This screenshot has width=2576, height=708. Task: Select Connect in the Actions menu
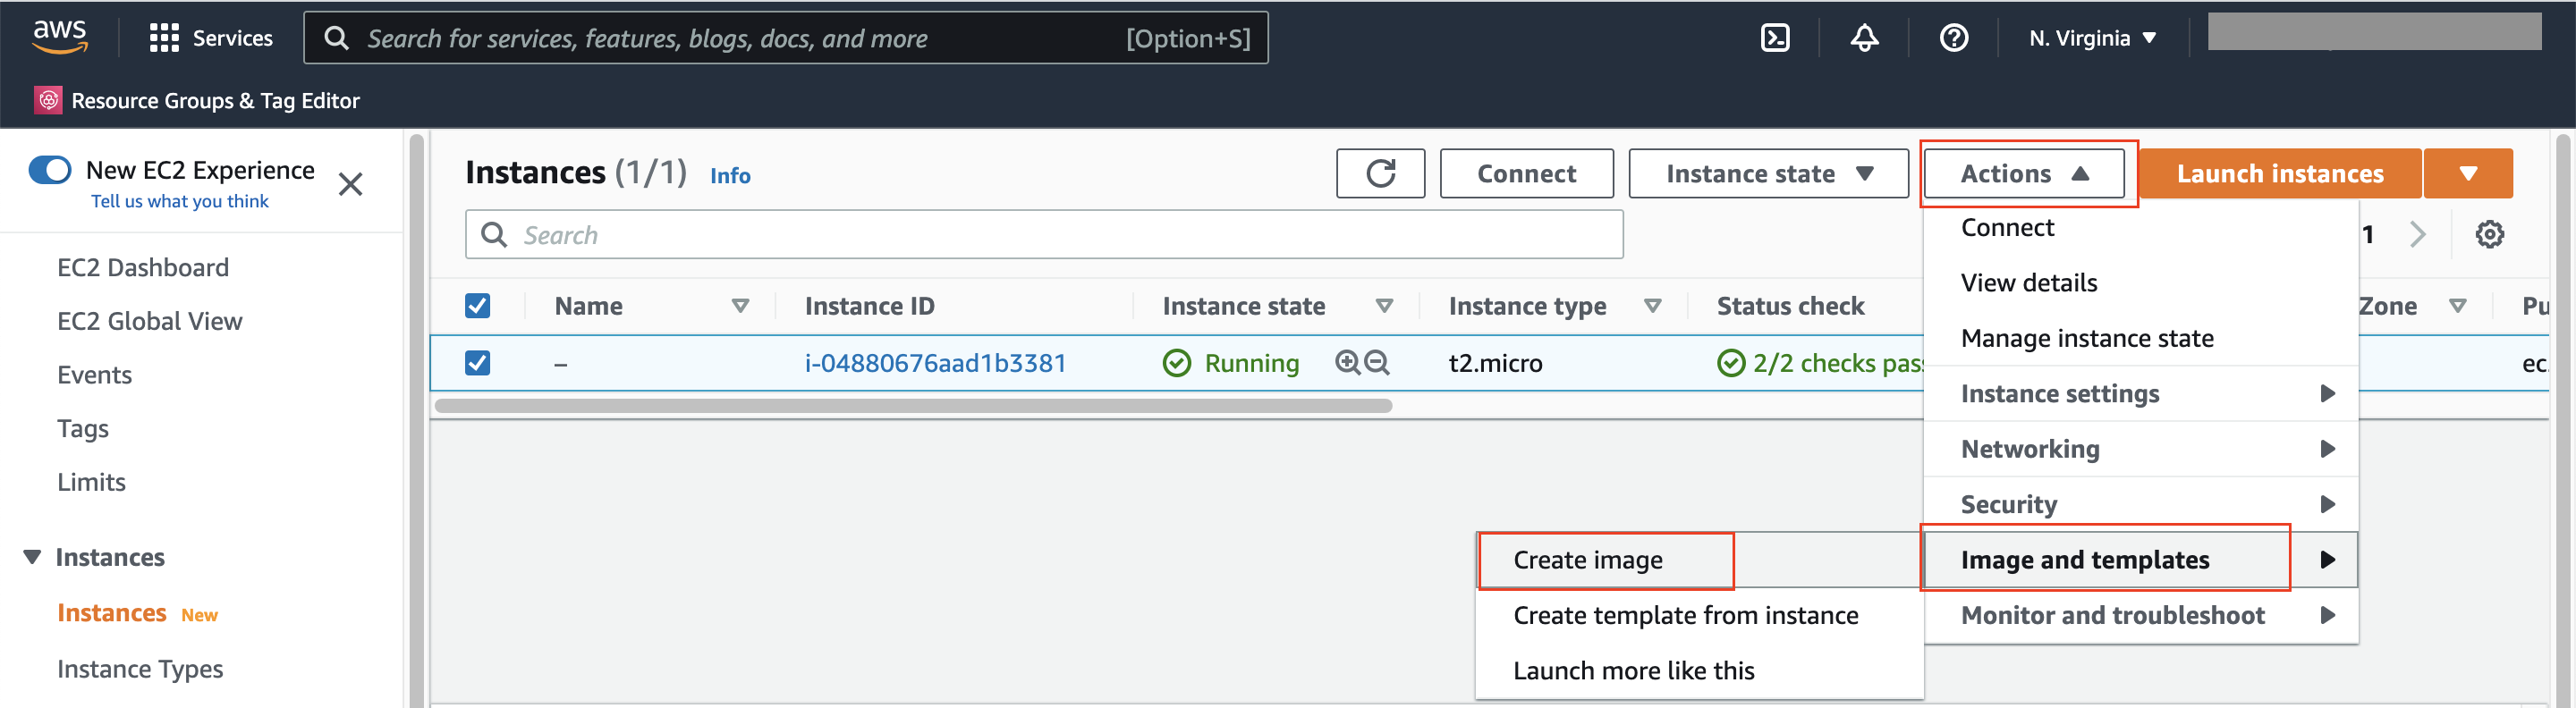[x=2140, y=227]
